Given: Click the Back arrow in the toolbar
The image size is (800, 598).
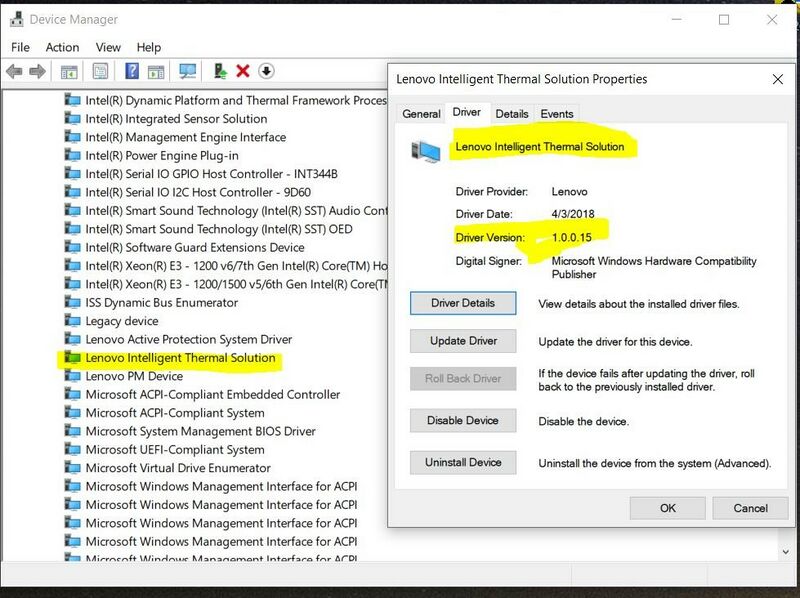Looking at the screenshot, I should pyautogui.click(x=14, y=71).
